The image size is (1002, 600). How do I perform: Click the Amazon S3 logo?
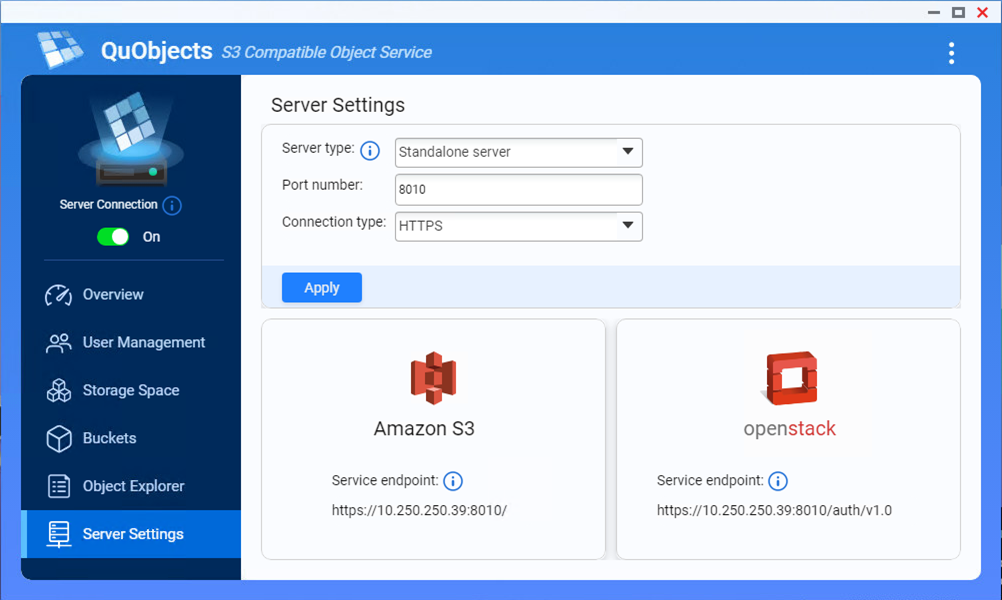point(433,378)
